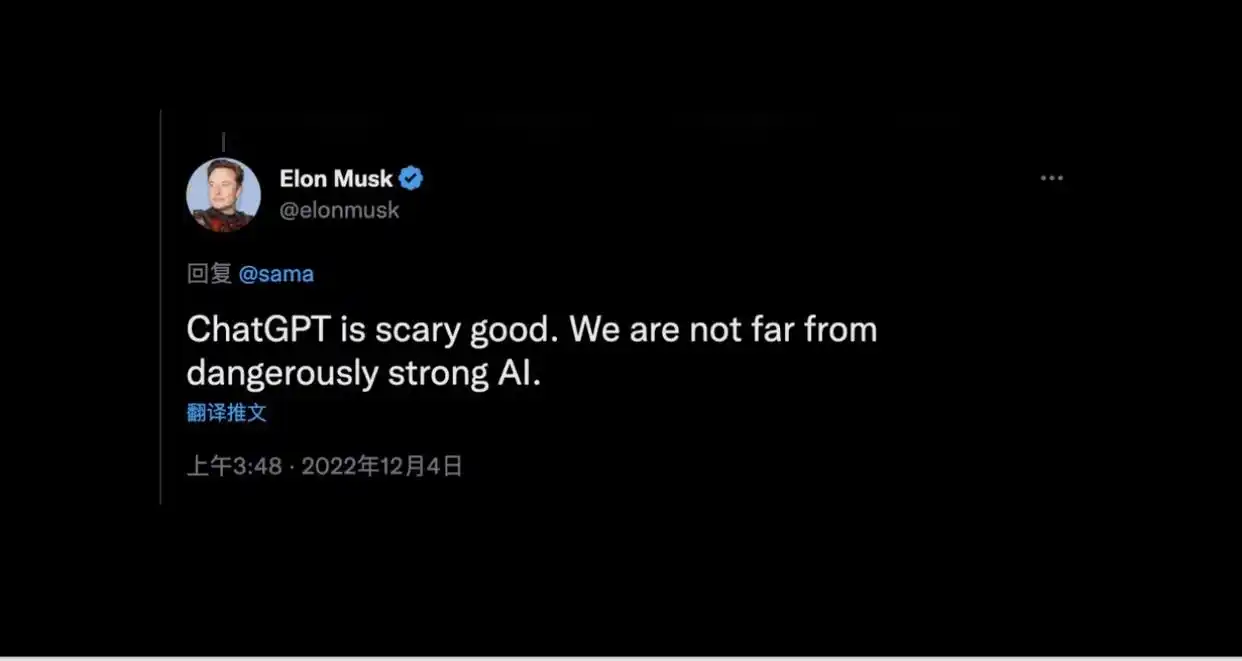Click the 翻译推文 translate link

(227, 412)
